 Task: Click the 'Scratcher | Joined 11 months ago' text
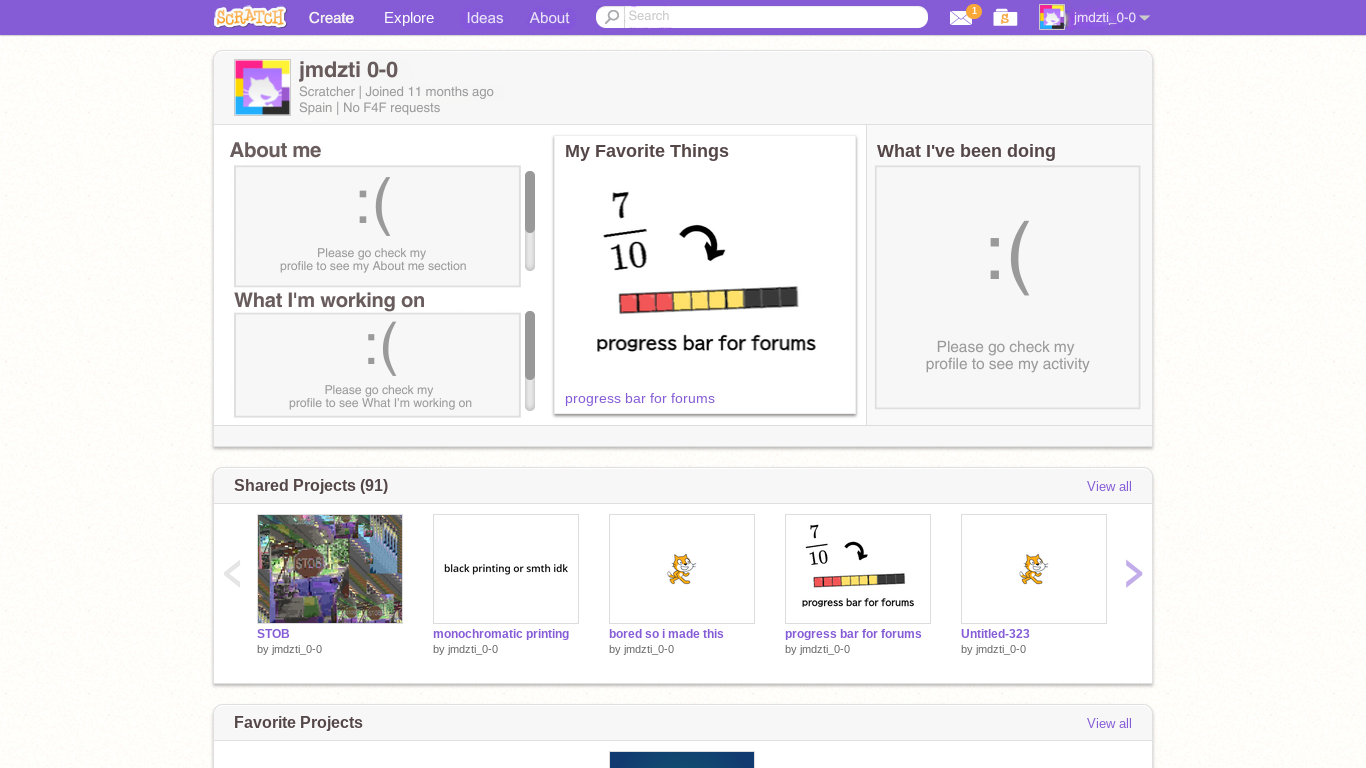pos(396,92)
